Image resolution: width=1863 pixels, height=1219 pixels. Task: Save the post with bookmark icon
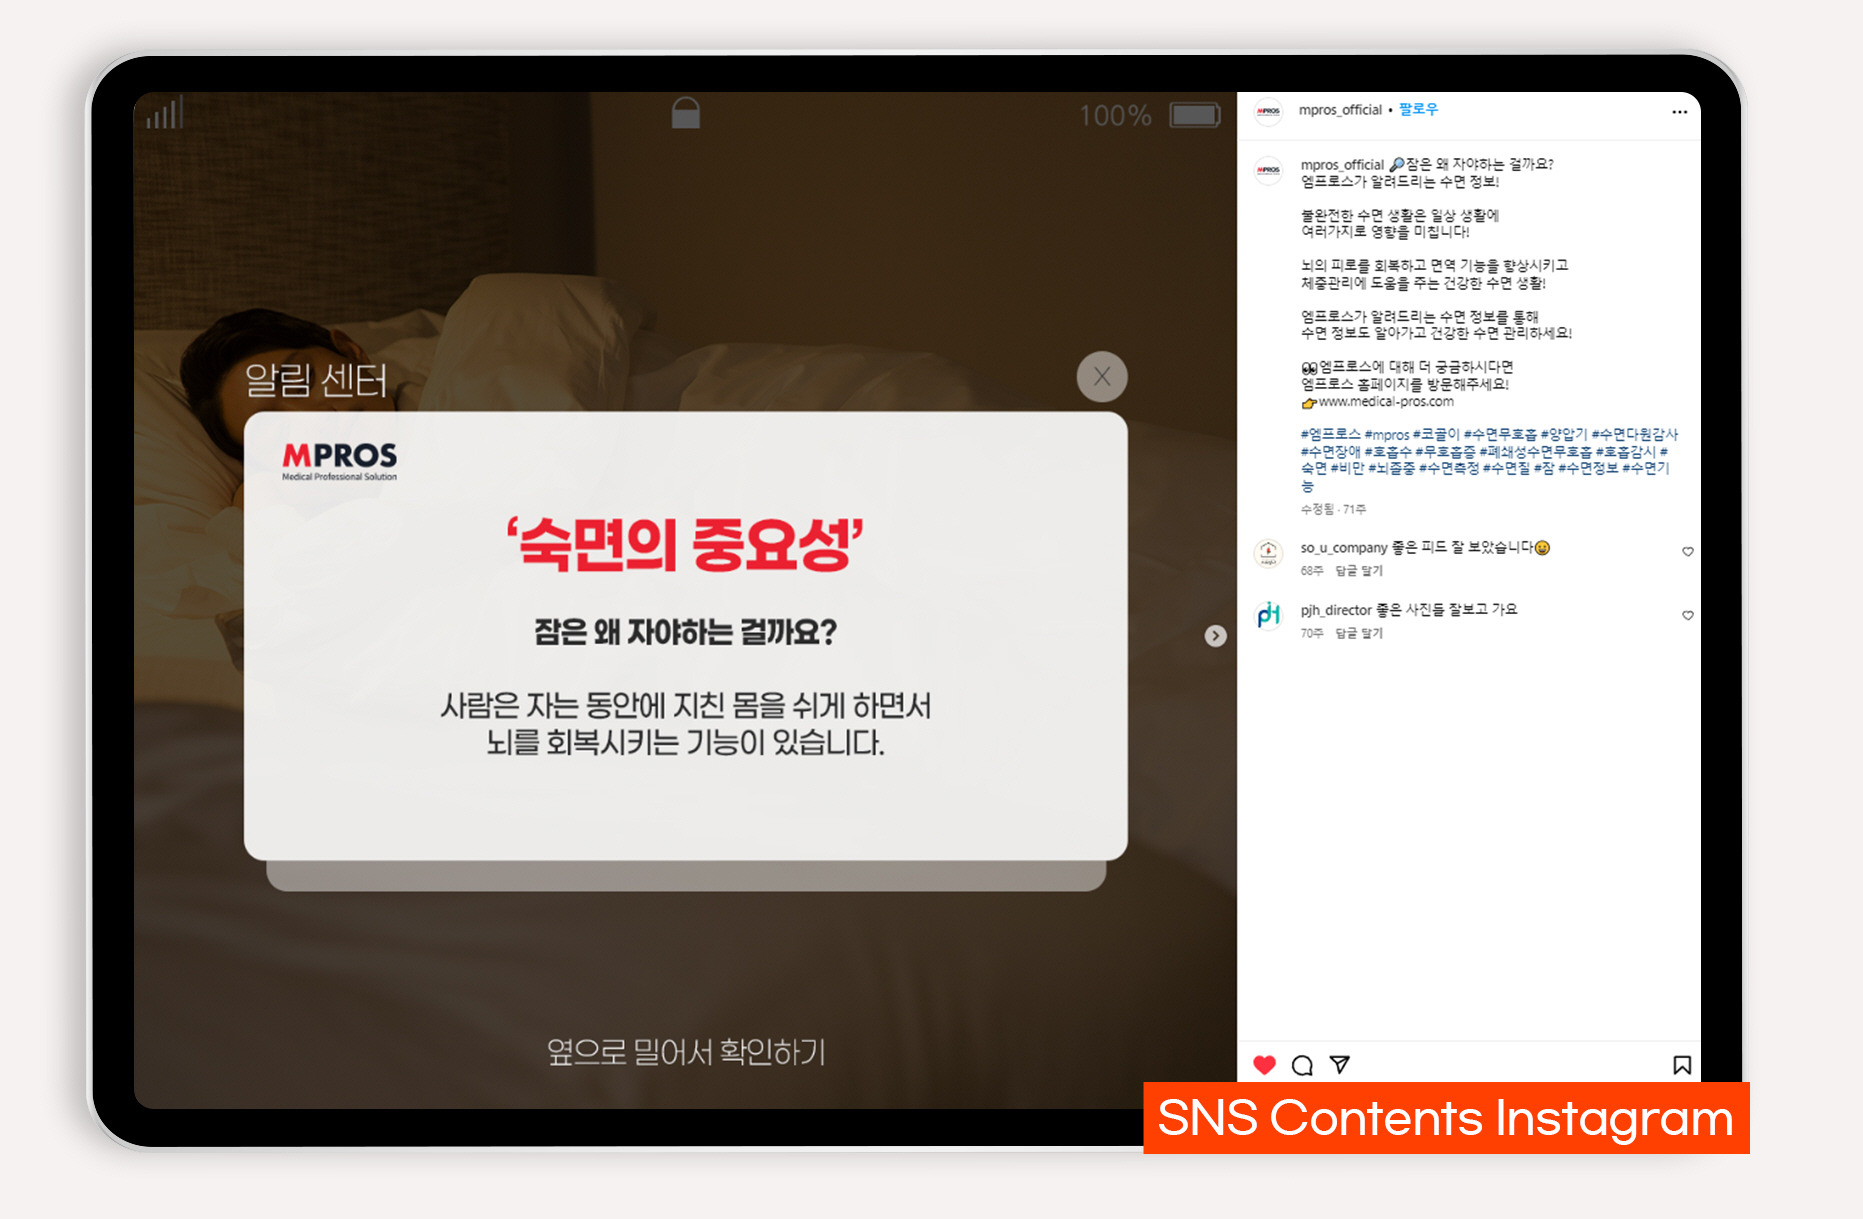click(x=1682, y=1065)
